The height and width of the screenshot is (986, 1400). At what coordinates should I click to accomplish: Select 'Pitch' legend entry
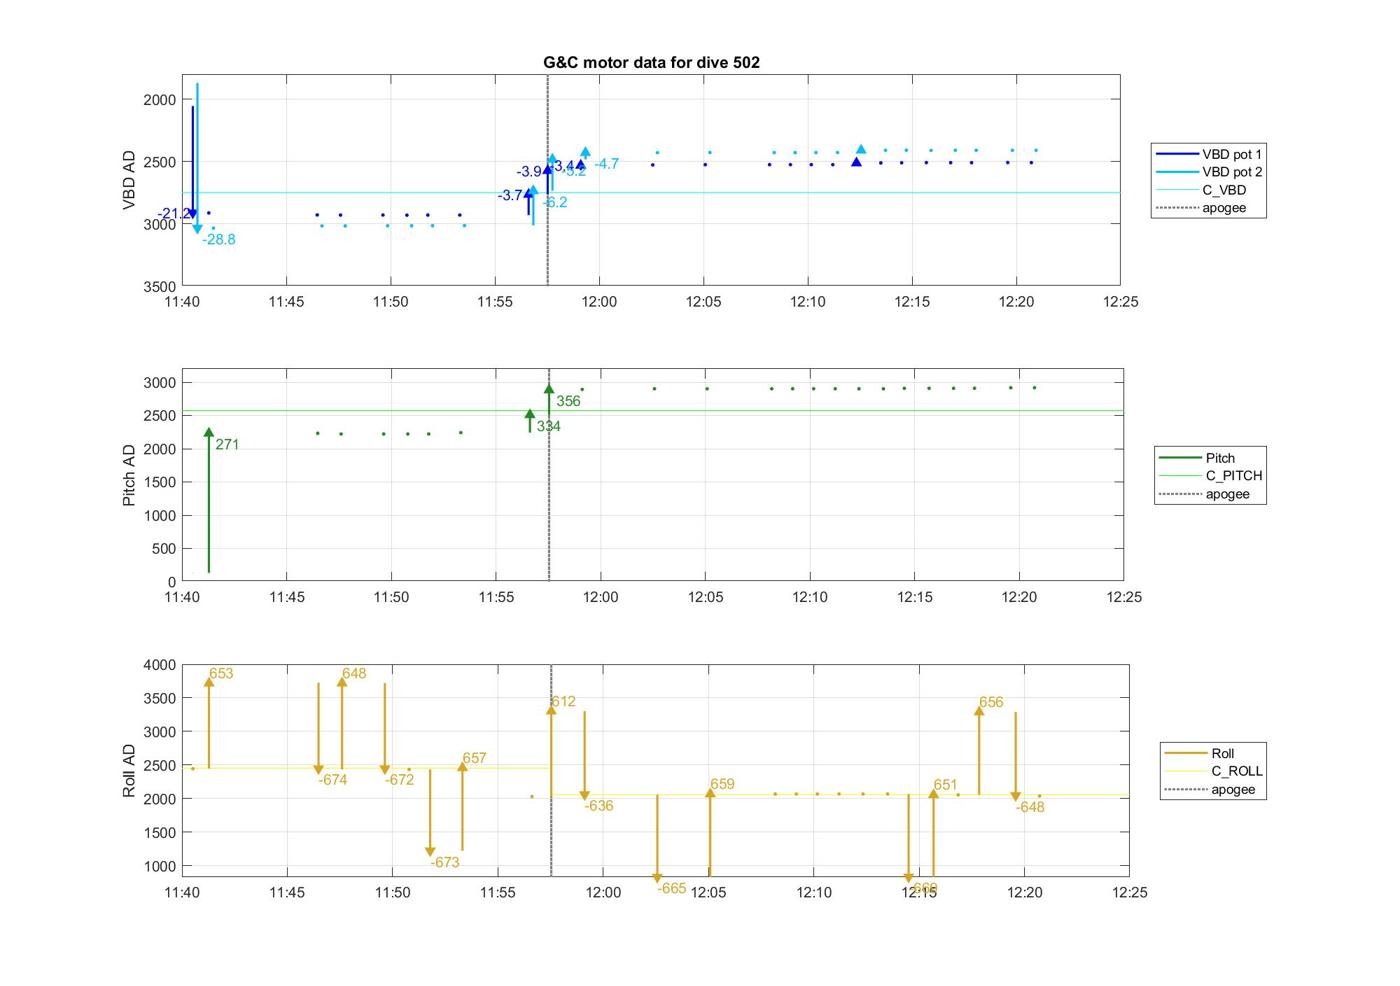pos(1210,458)
